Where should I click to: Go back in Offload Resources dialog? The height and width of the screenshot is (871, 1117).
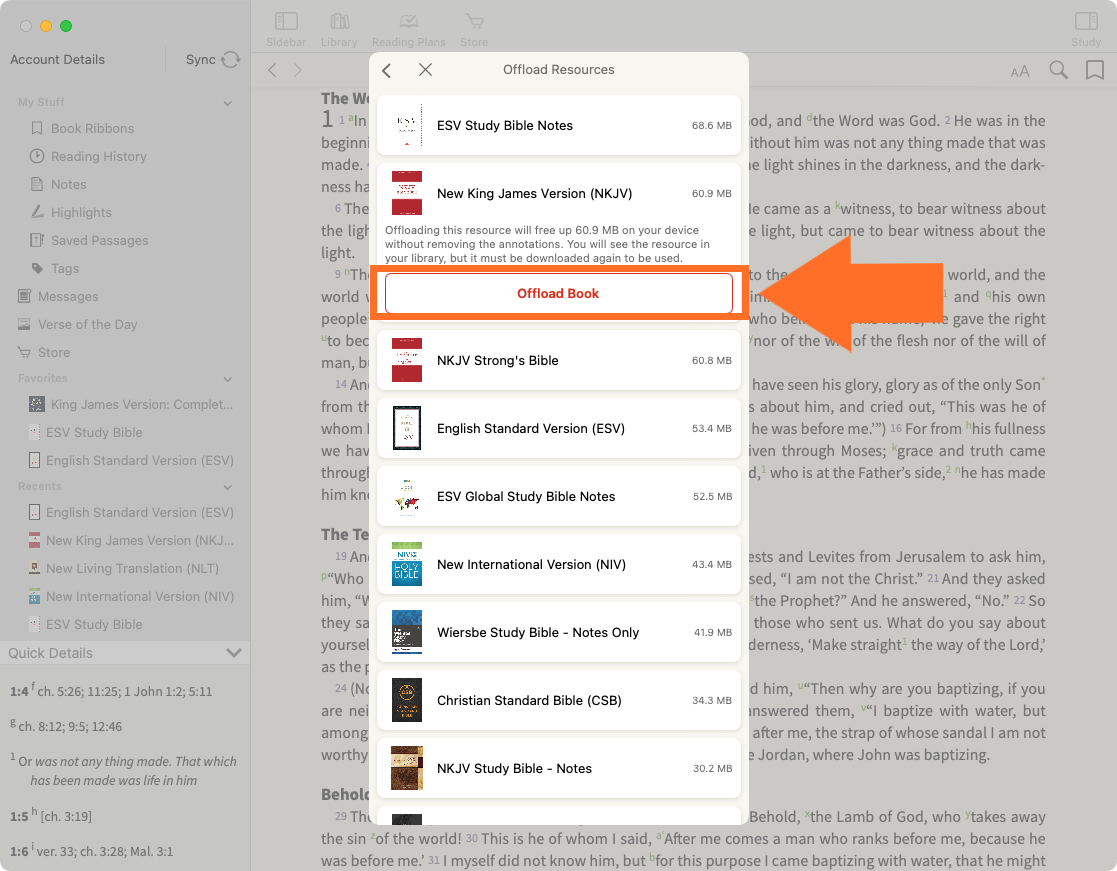[x=387, y=70]
